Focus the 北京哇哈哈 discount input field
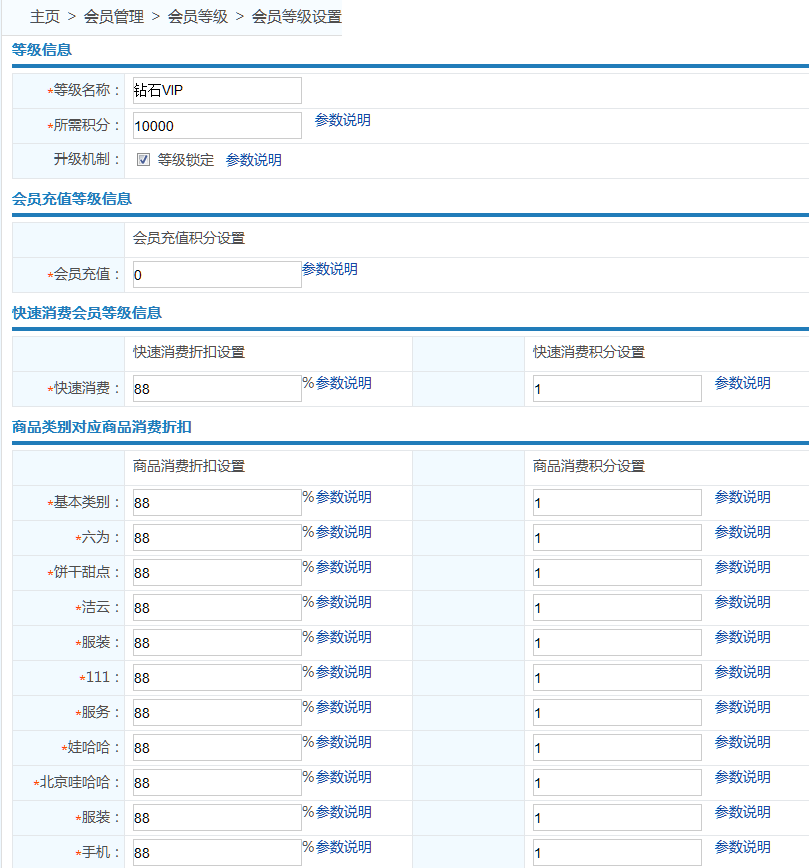The height and width of the screenshot is (868, 809). 216,782
